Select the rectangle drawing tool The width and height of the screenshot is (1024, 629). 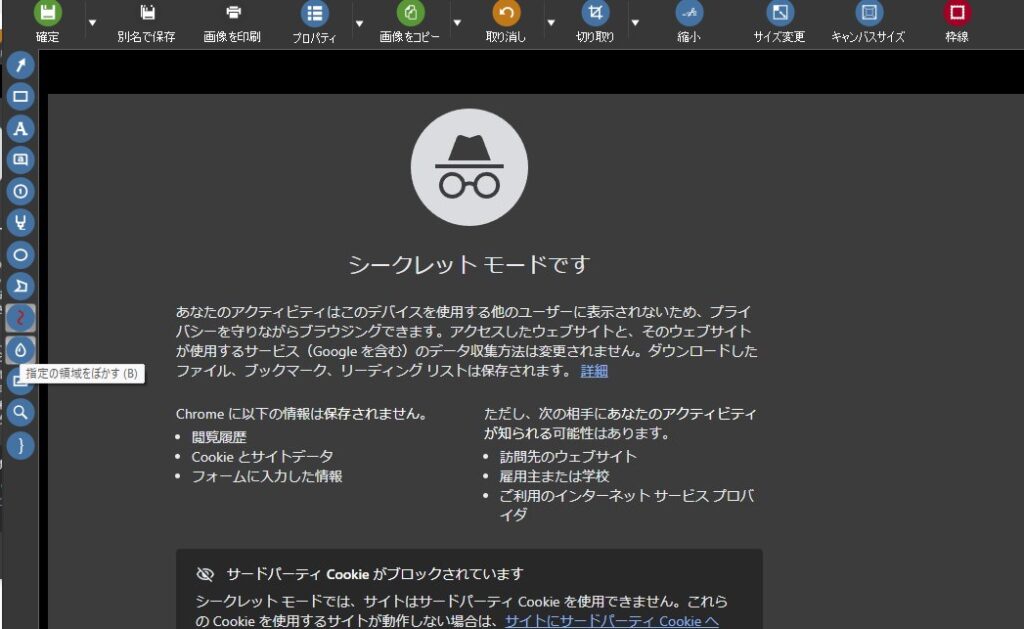[20, 97]
